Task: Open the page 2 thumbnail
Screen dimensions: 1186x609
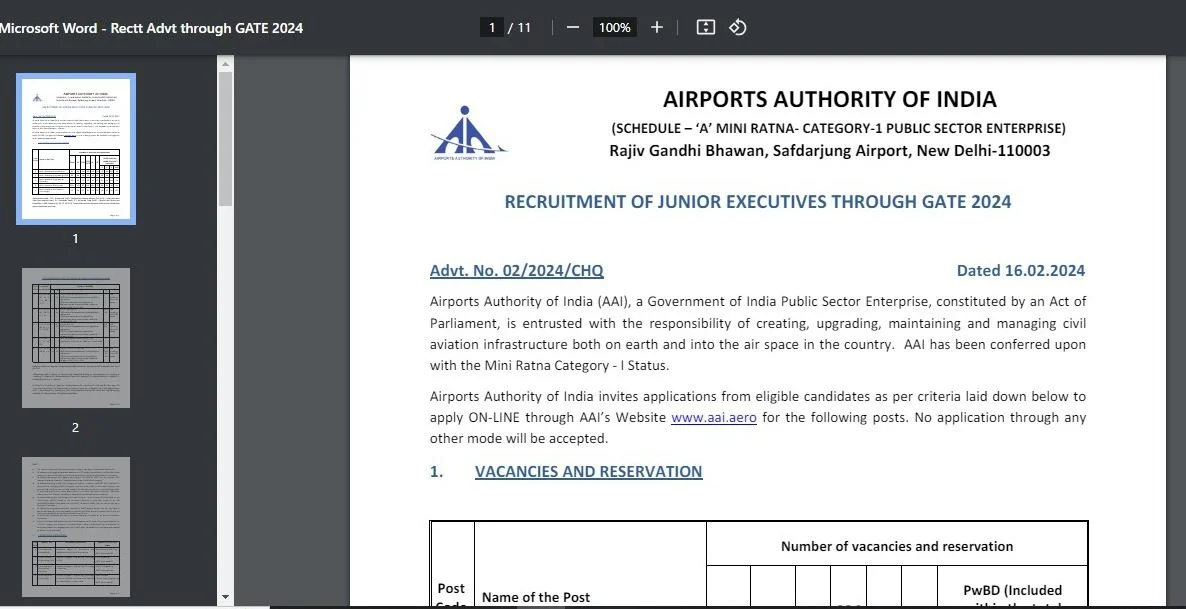Action: [x=76, y=337]
